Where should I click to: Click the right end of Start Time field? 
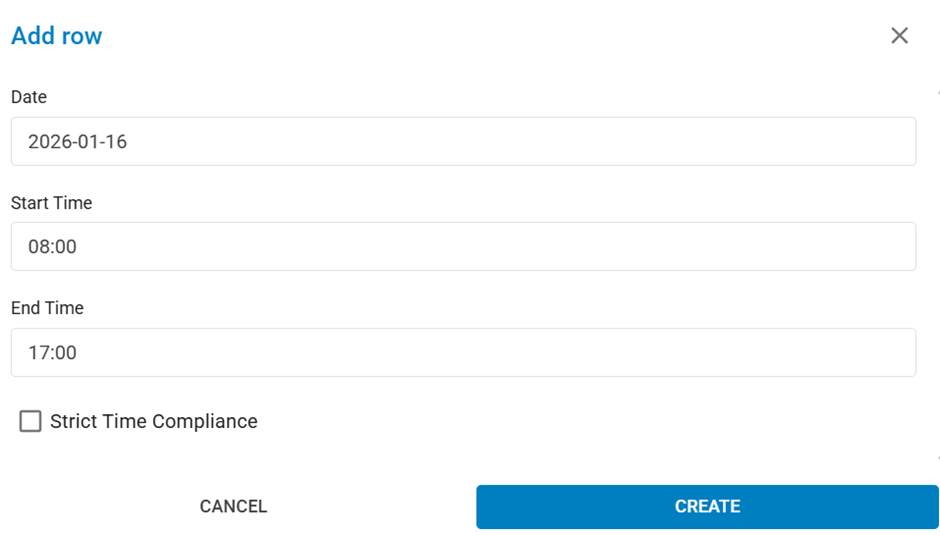(895, 246)
